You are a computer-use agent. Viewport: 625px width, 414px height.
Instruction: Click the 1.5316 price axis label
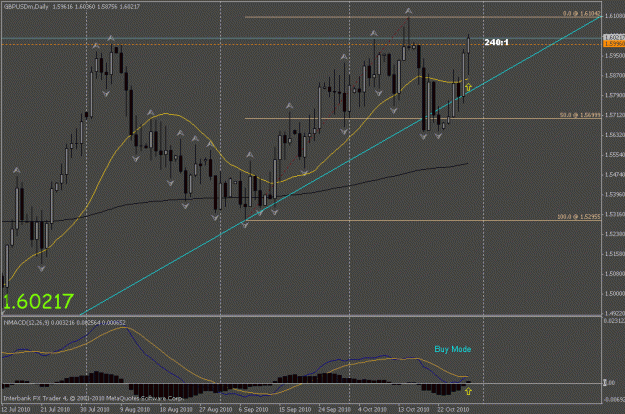(x=615, y=214)
